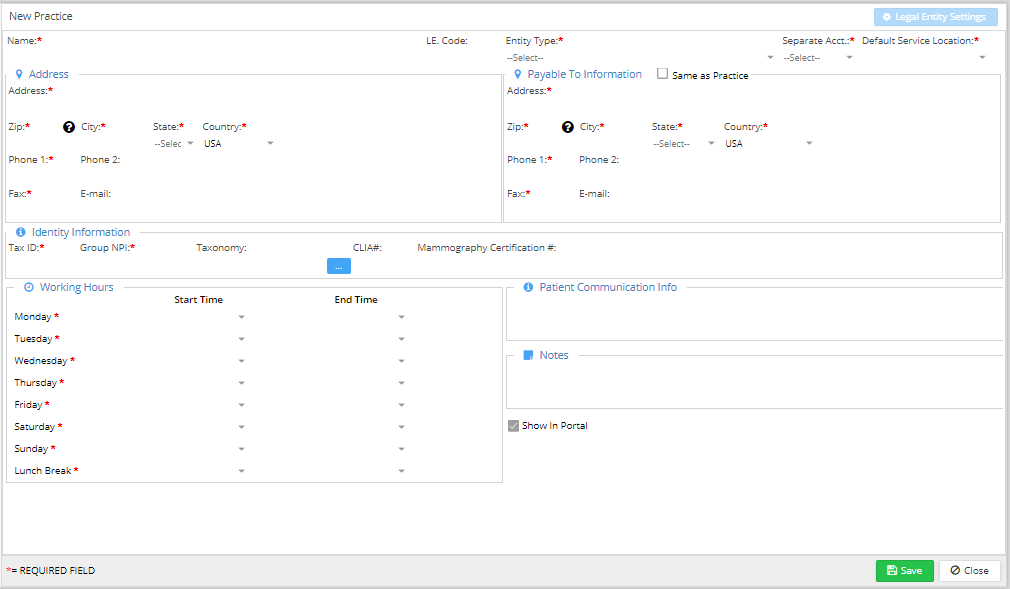Screen dimensions: 1010x589
Task: Open Monday Start Time dropdown
Action: [241, 317]
